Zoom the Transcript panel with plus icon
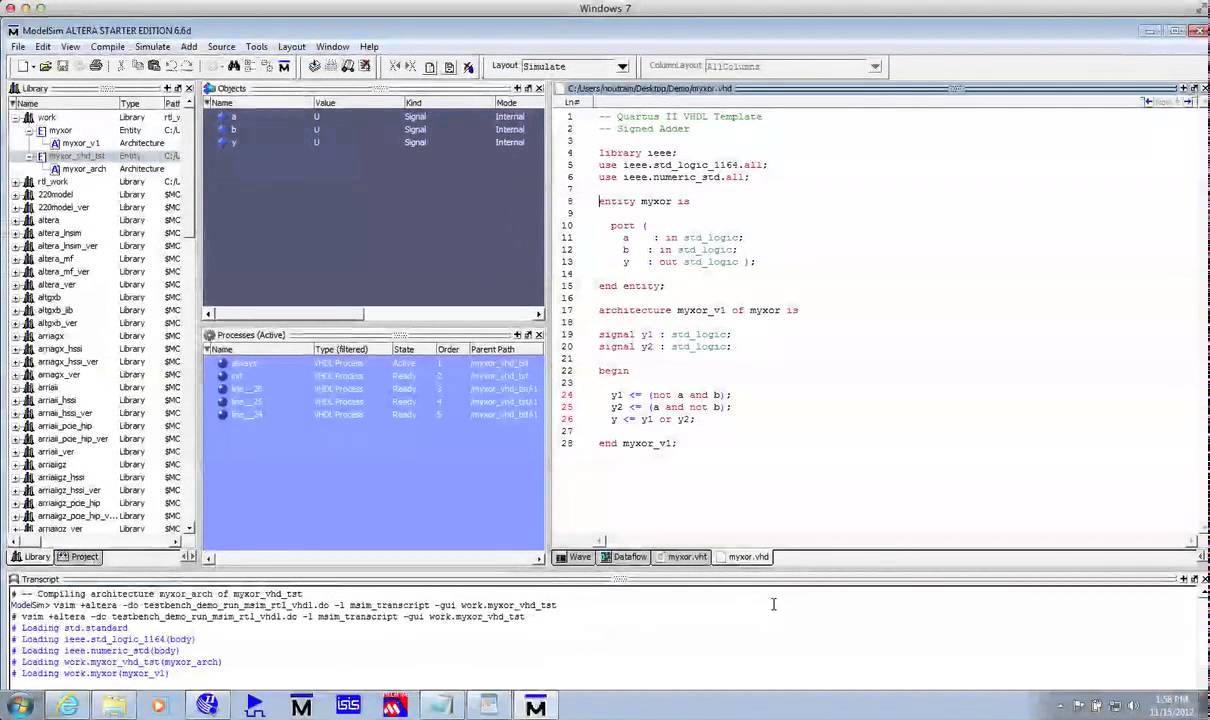1210x720 pixels. pos(1182,579)
